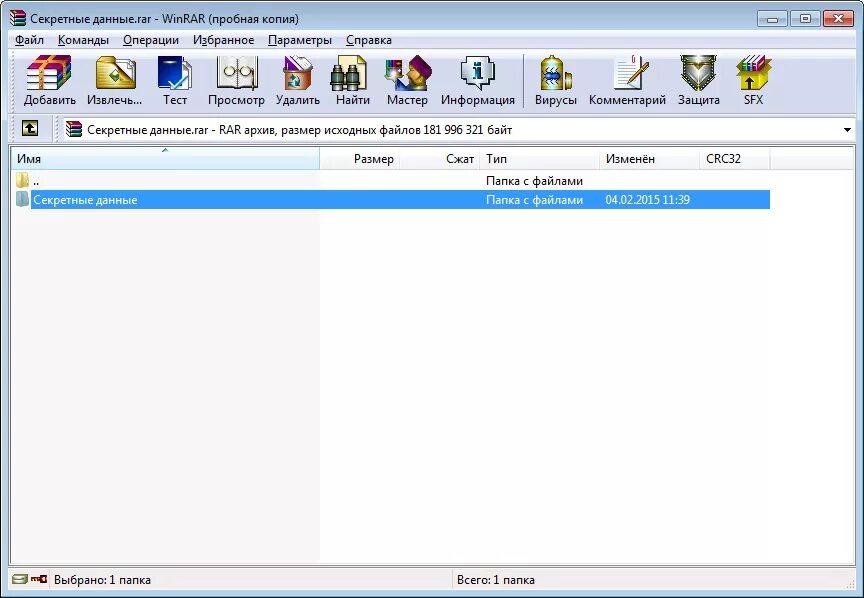Click the date 04.02.2015 11:39

tap(647, 200)
